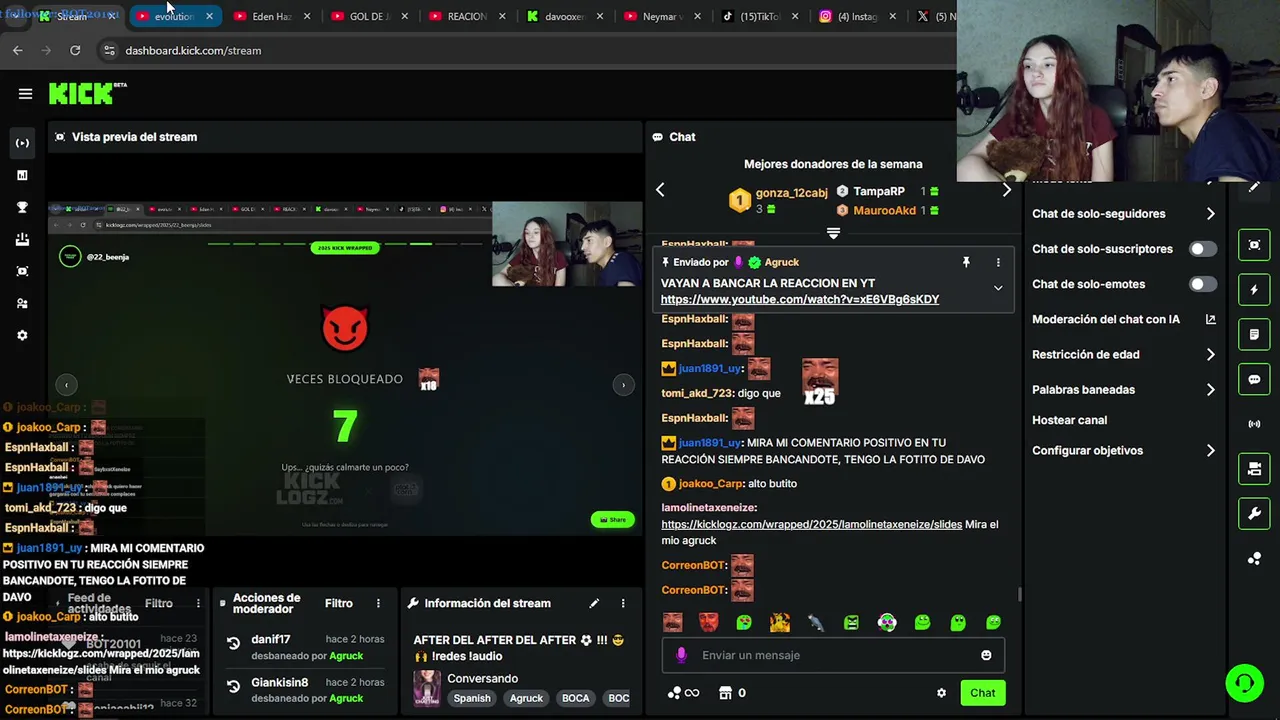Screen dimensions: 1280x720
Task: Go back with the browser back arrow
Action: (18, 50)
